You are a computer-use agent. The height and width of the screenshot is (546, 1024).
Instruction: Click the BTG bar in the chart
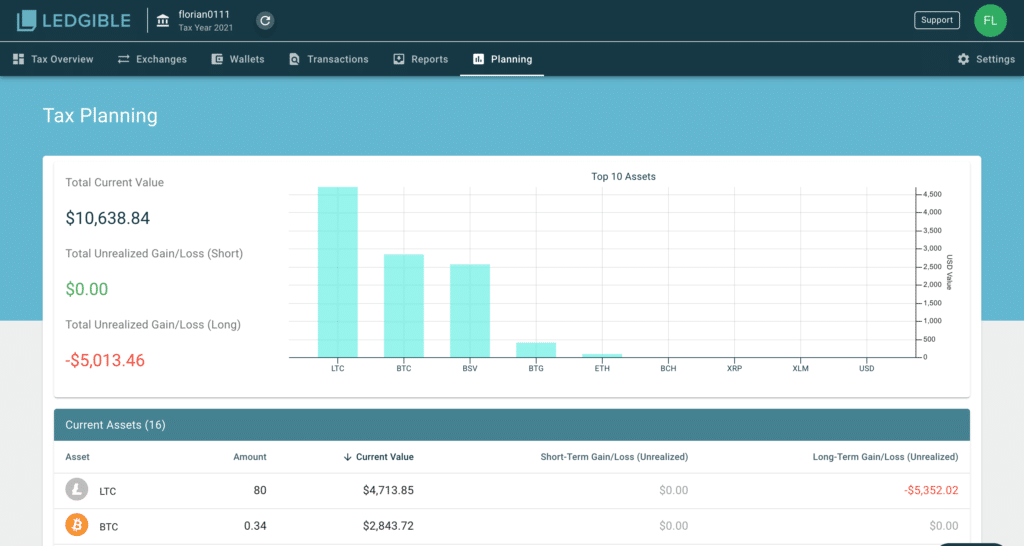(536, 350)
